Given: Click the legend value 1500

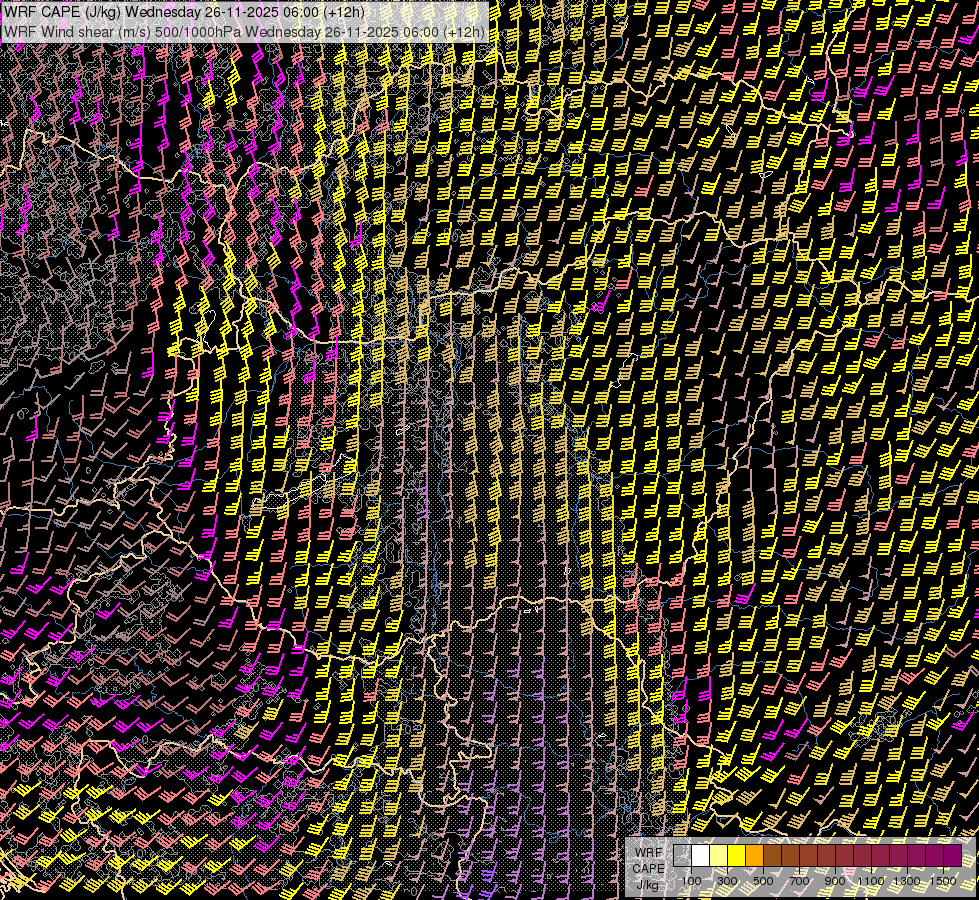Looking at the screenshot, I should click(943, 881).
